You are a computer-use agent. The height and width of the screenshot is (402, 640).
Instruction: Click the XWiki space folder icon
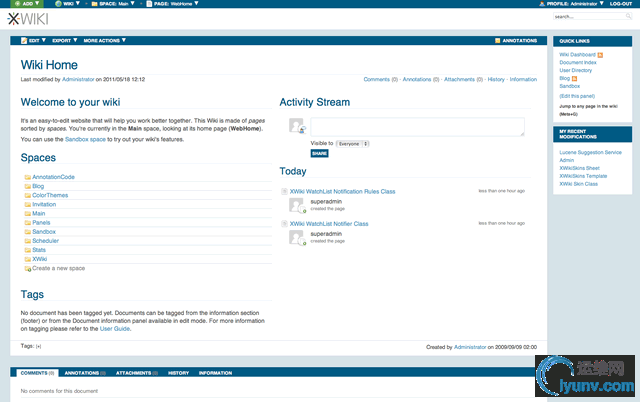27,259
